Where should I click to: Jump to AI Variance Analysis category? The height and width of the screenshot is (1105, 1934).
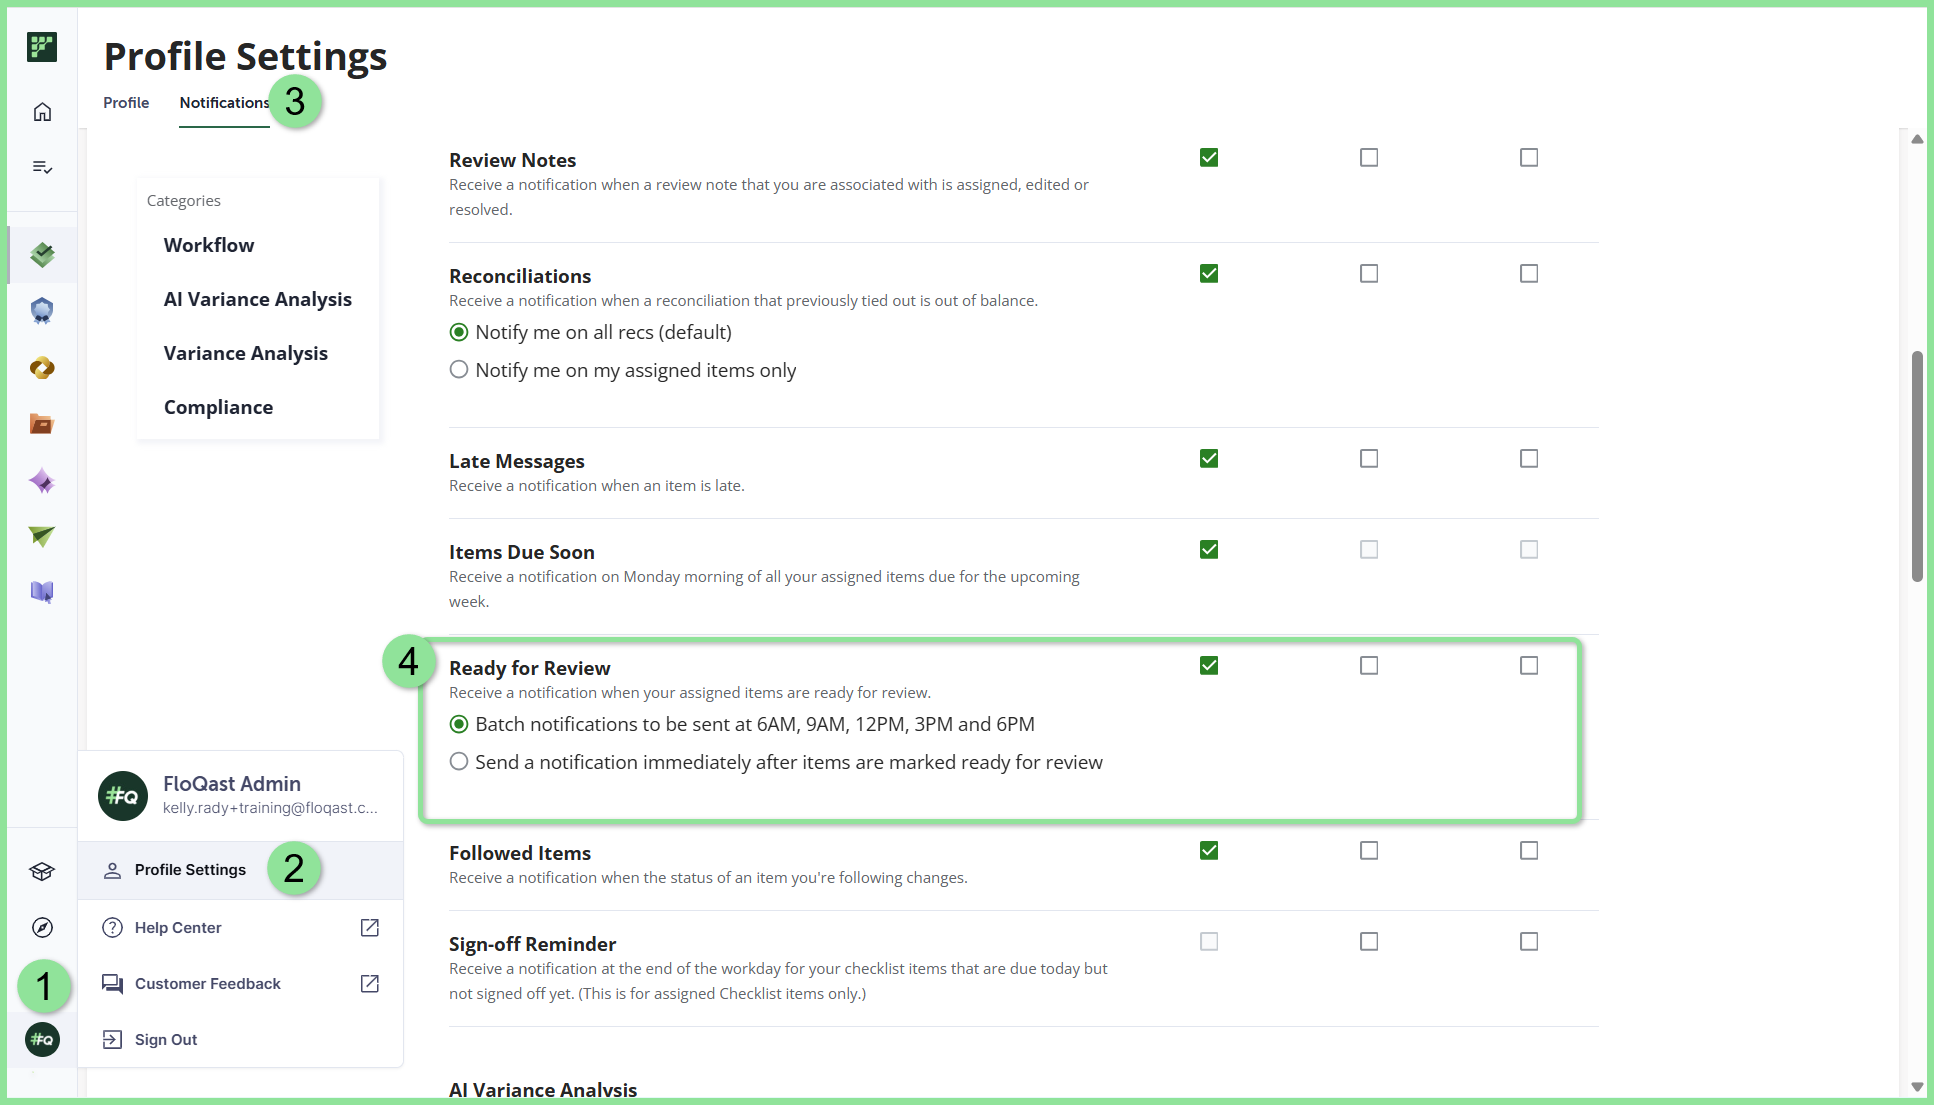[258, 299]
